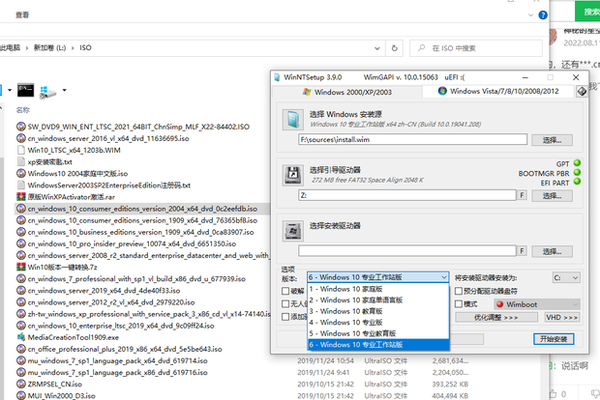Choose 5 - Windows 10 专业教育版
The height and width of the screenshot is (400, 600).
[378, 333]
